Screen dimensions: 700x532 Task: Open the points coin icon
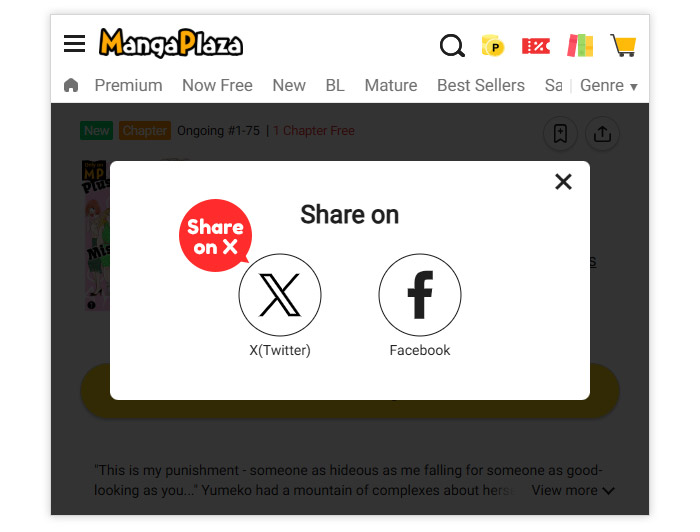click(x=493, y=46)
